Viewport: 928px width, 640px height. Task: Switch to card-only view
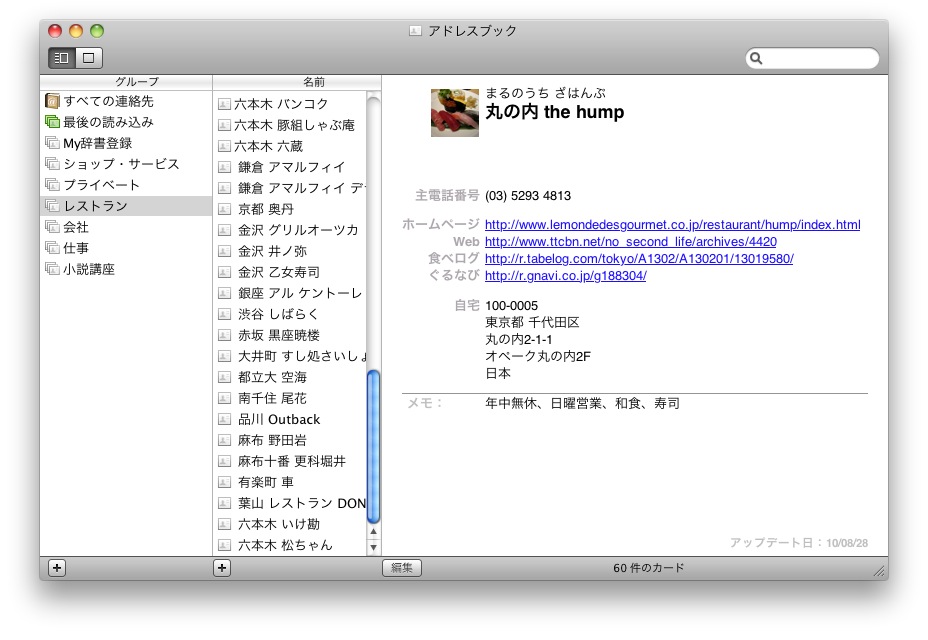88,58
